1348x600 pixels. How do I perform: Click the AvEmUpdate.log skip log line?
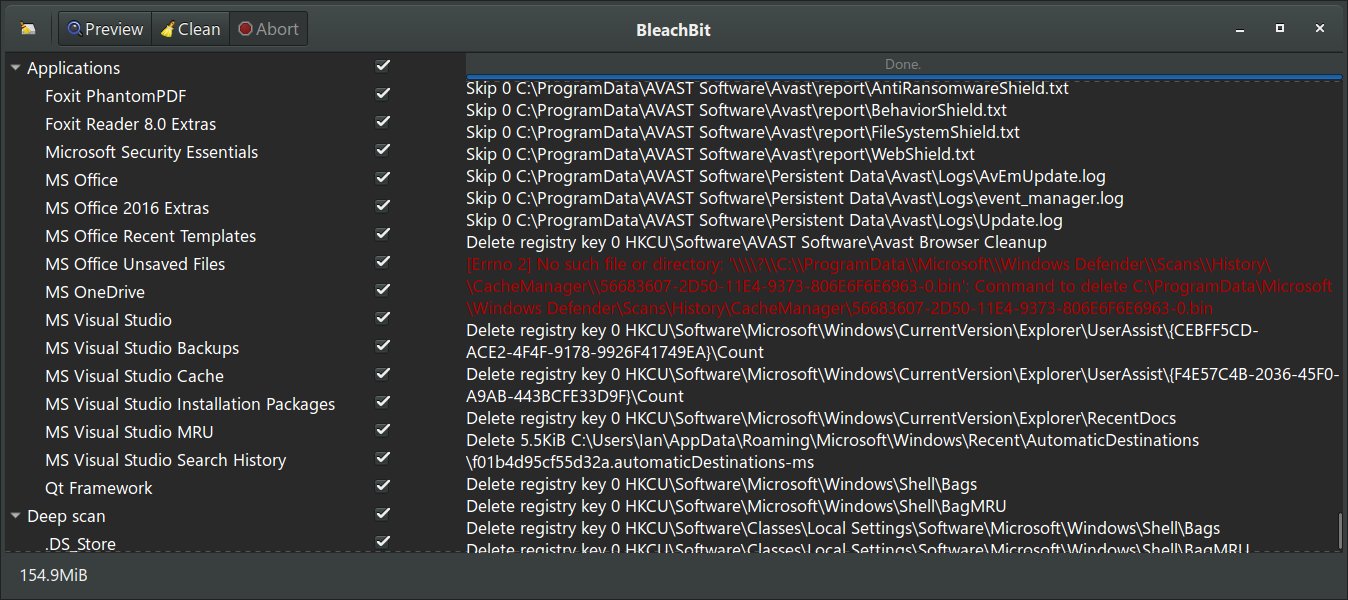click(786, 176)
